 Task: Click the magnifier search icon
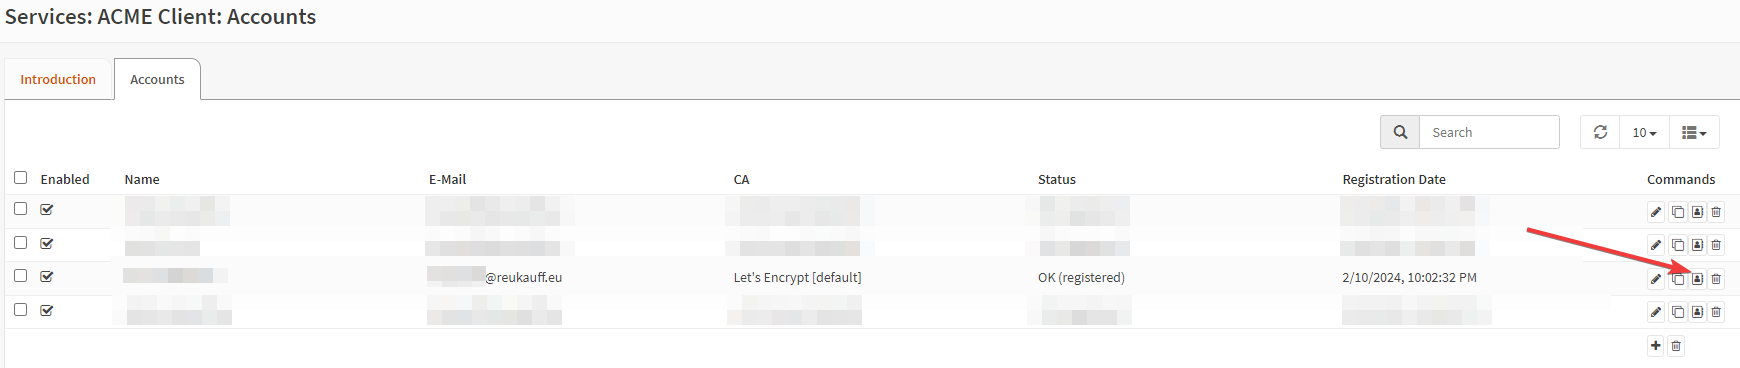(x=1400, y=132)
